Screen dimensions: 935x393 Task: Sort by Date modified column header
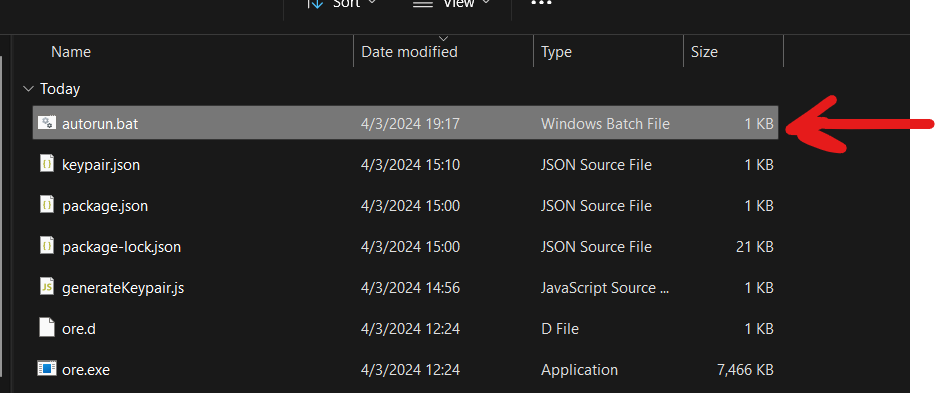(x=409, y=52)
